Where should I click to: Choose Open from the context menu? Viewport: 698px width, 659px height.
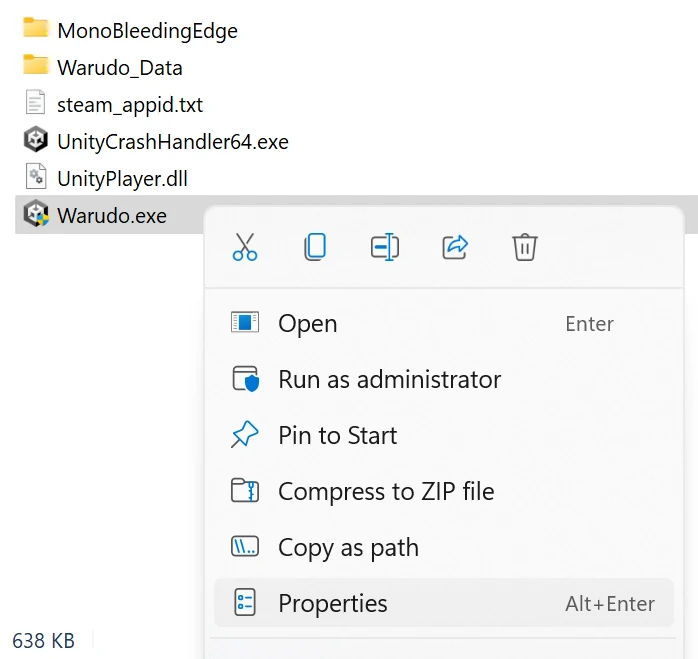[x=443, y=323]
